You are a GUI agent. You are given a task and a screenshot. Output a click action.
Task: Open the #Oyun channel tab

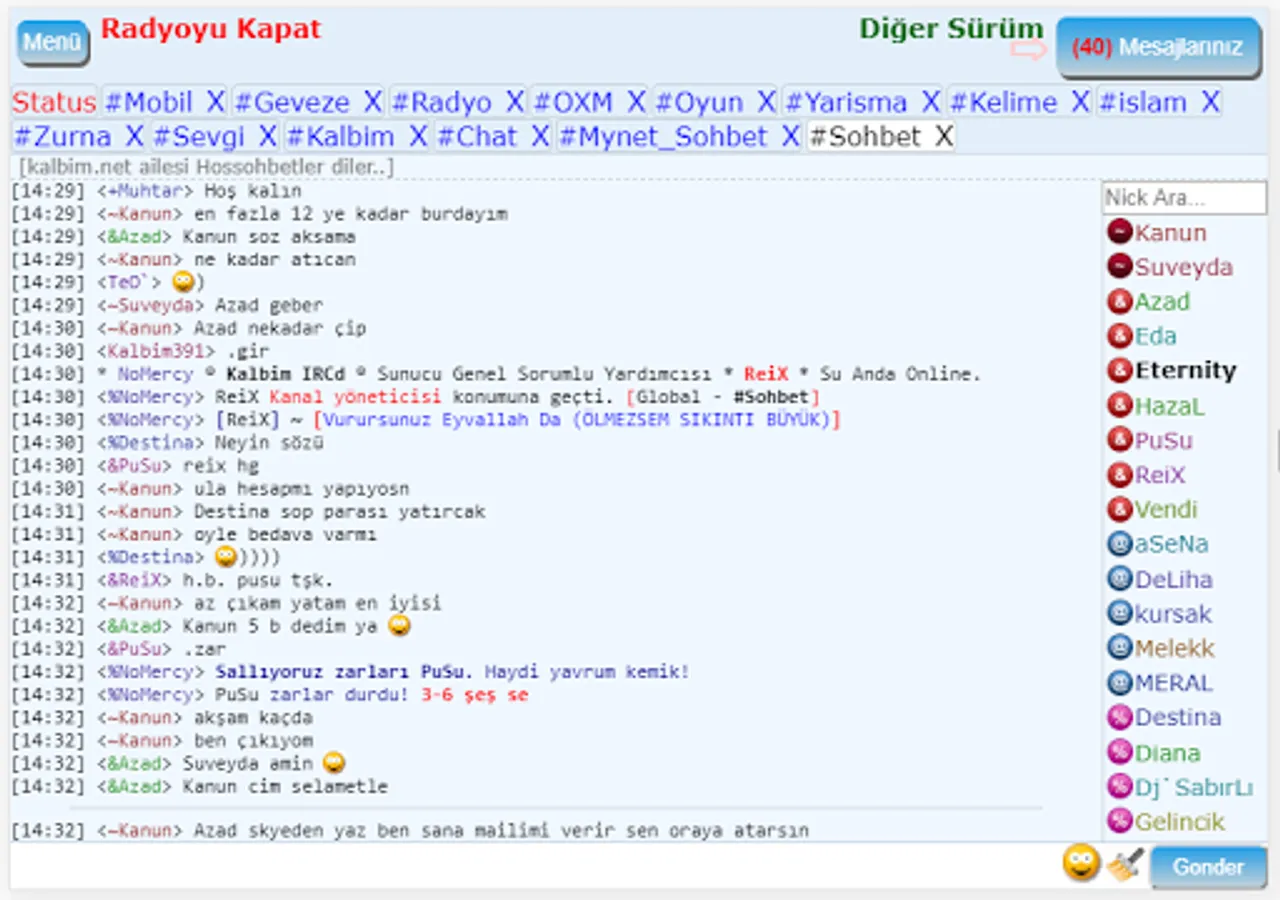point(699,102)
